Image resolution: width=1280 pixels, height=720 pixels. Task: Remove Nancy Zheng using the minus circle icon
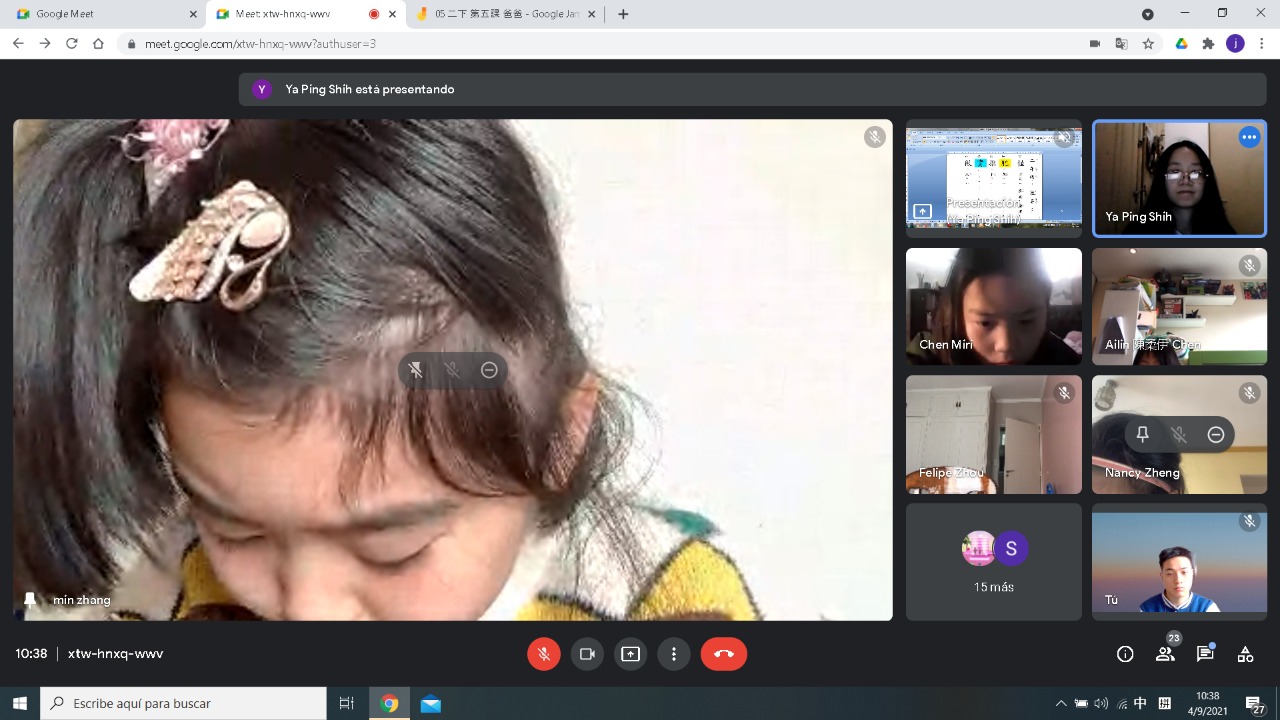click(x=1216, y=434)
